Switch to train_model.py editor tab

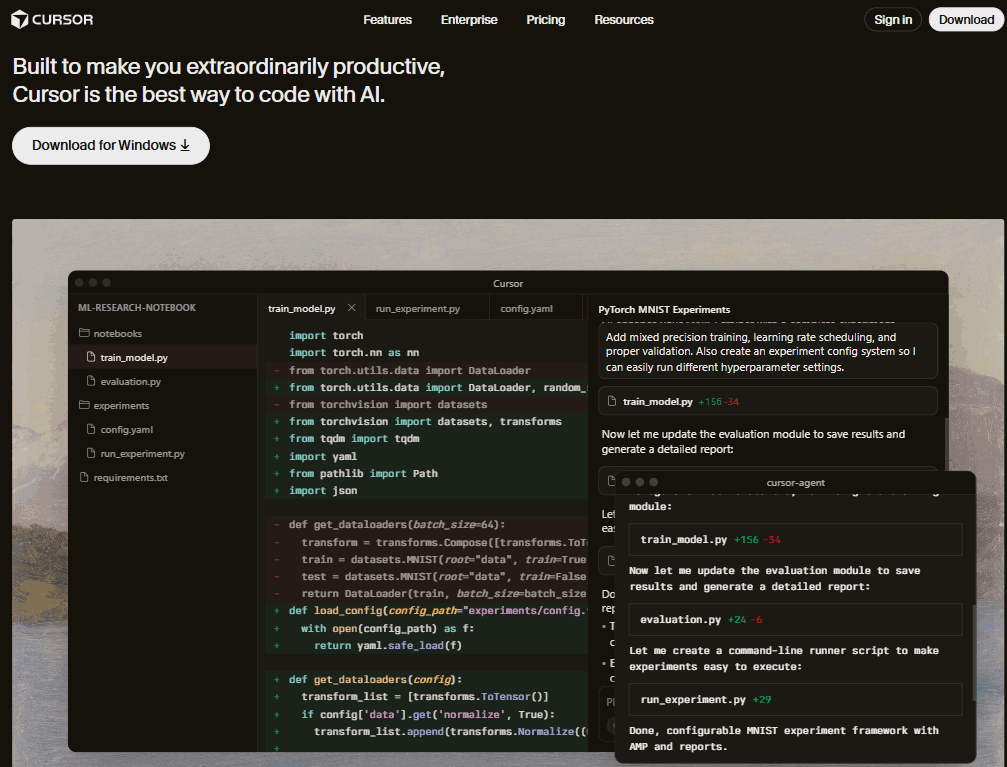pyautogui.click(x=302, y=308)
